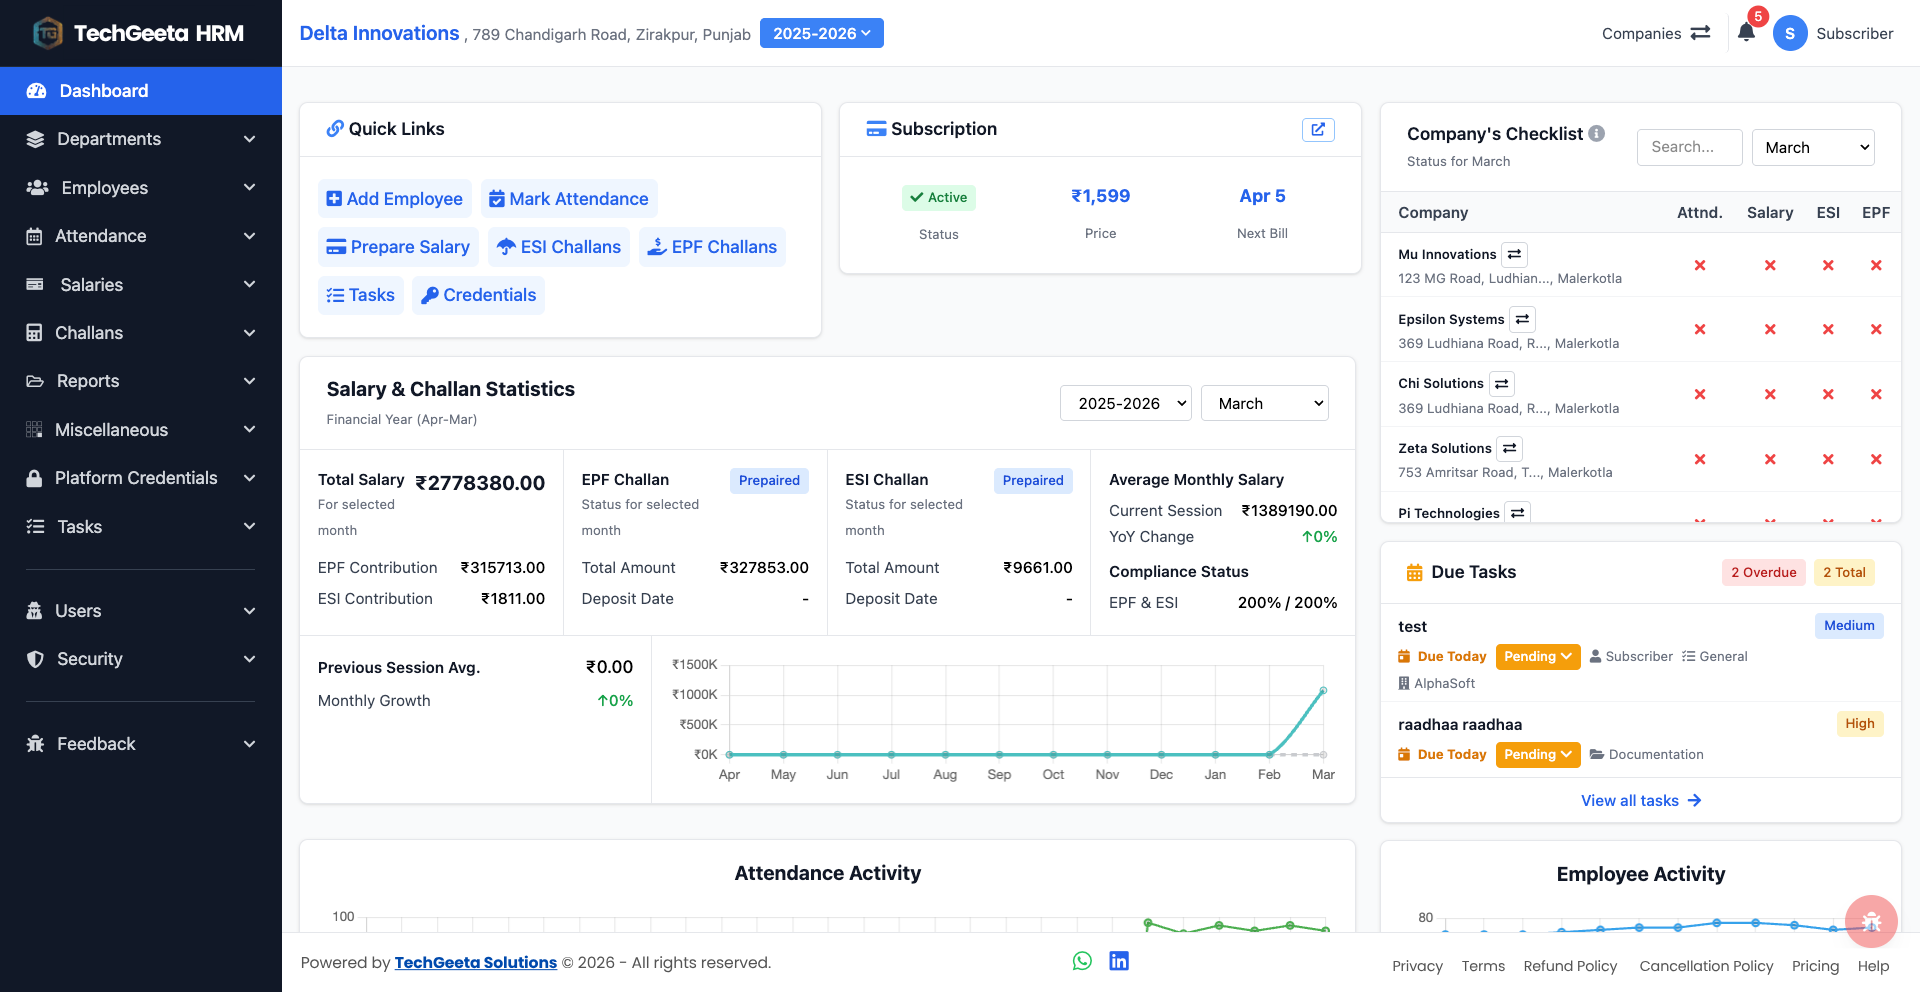Switch to Zeta Solutions company icon
This screenshot has height=992, width=1920.
click(x=1510, y=448)
